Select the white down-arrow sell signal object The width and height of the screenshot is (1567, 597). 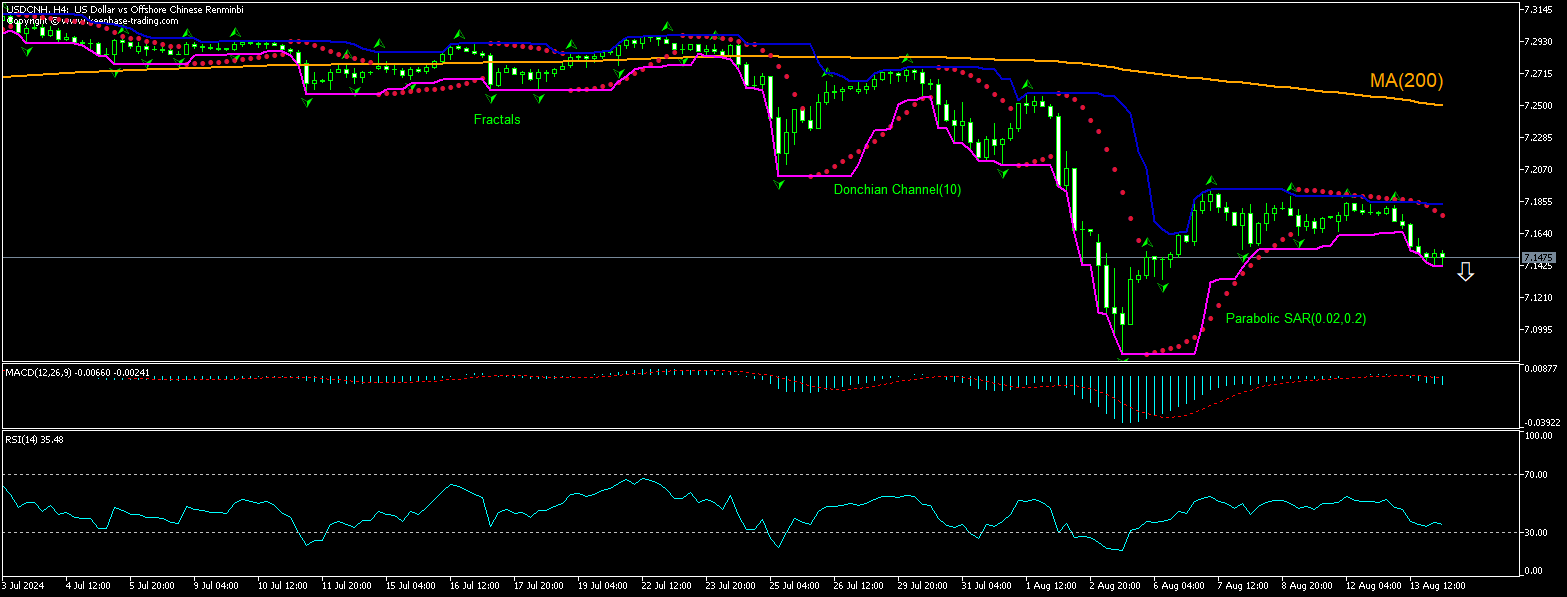(1466, 272)
